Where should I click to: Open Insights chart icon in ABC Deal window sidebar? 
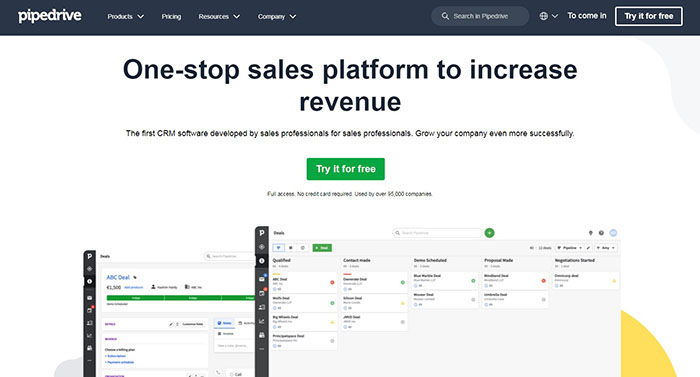point(89,335)
